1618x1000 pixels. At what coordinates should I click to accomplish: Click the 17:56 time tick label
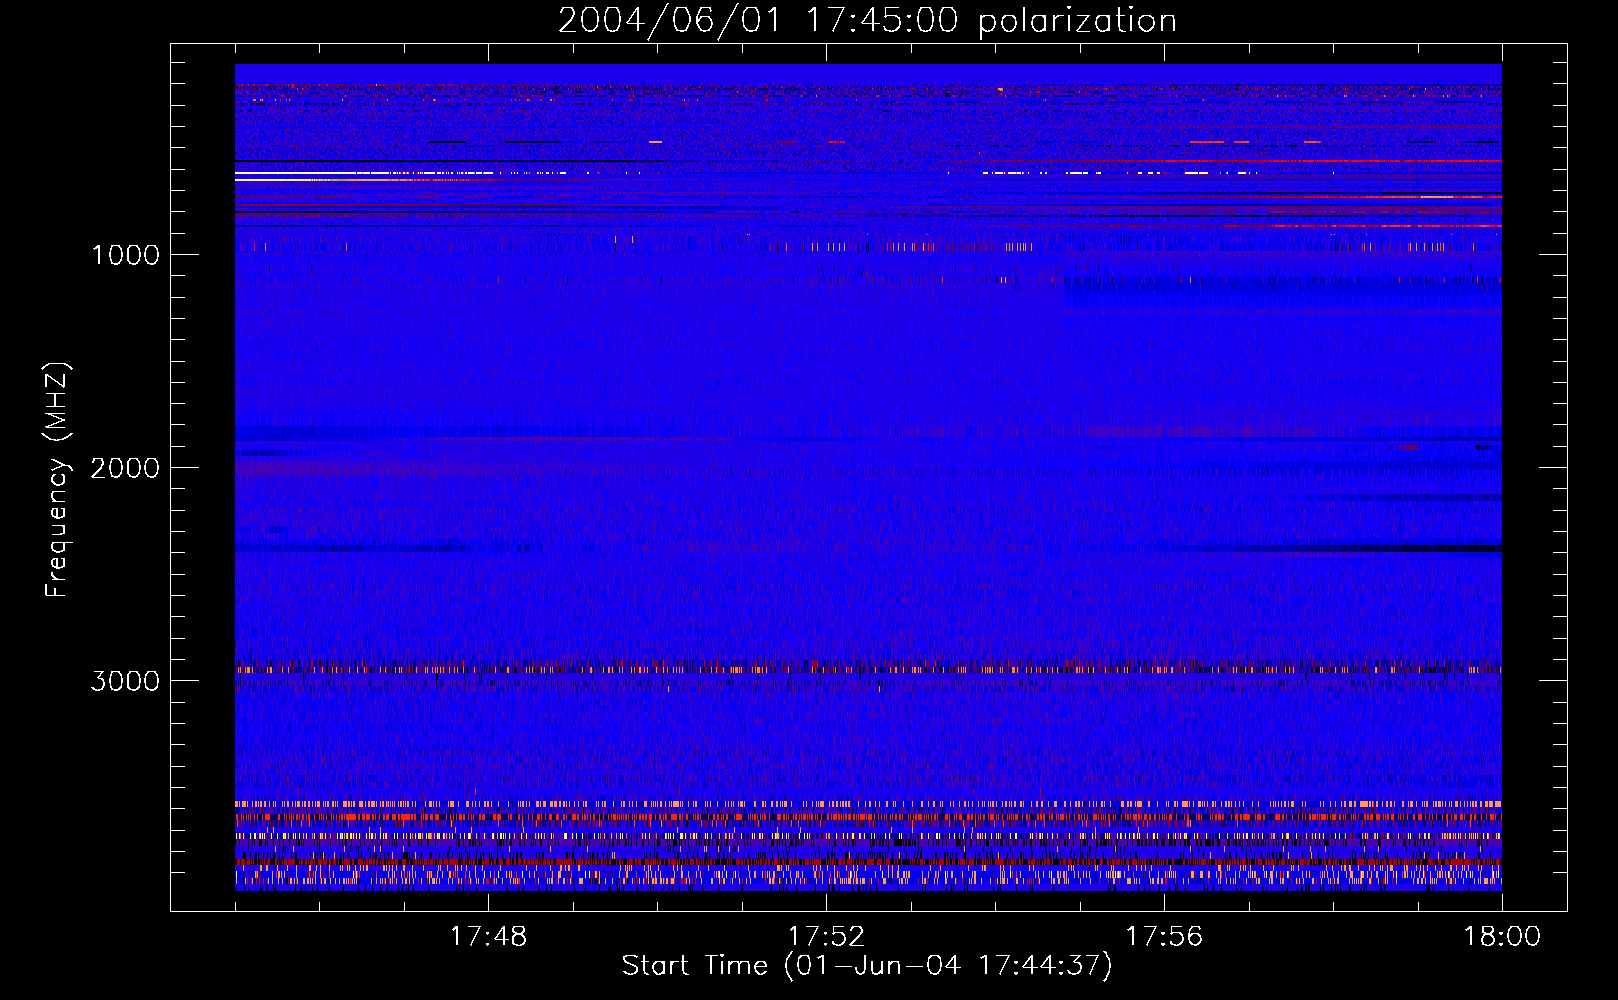coord(1164,937)
